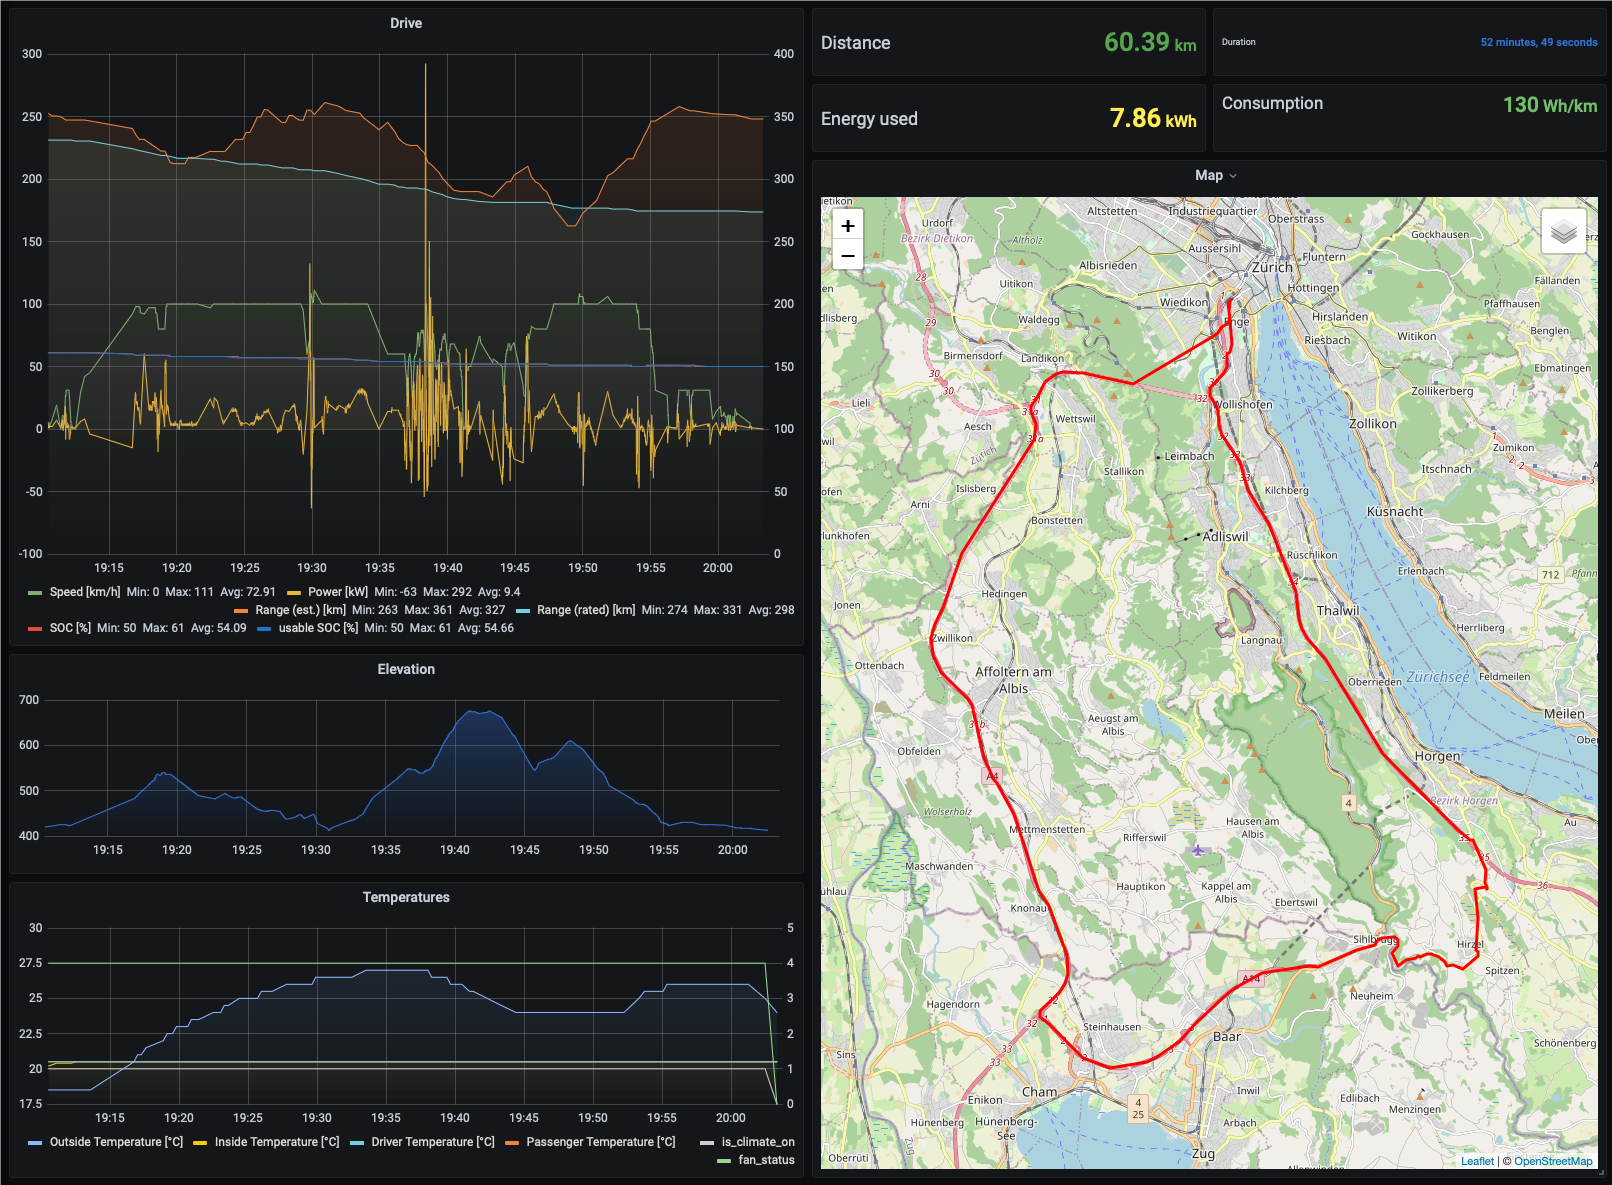
Task: Open the OpenStreetMap attribution link
Action: click(x=1553, y=1161)
